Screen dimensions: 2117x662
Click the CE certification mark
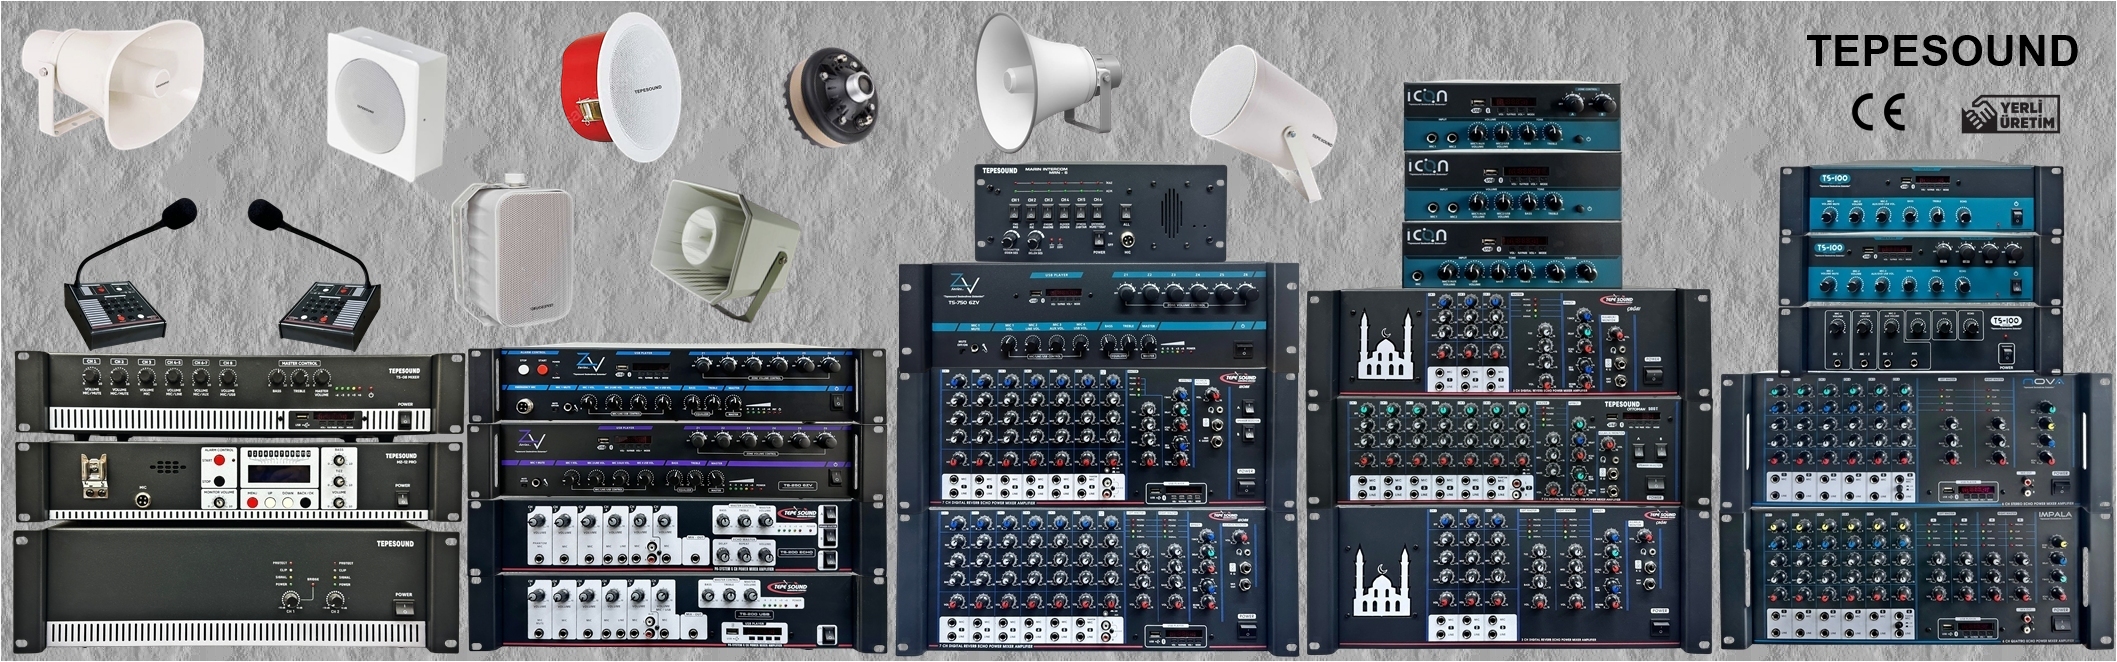click(x=1877, y=113)
